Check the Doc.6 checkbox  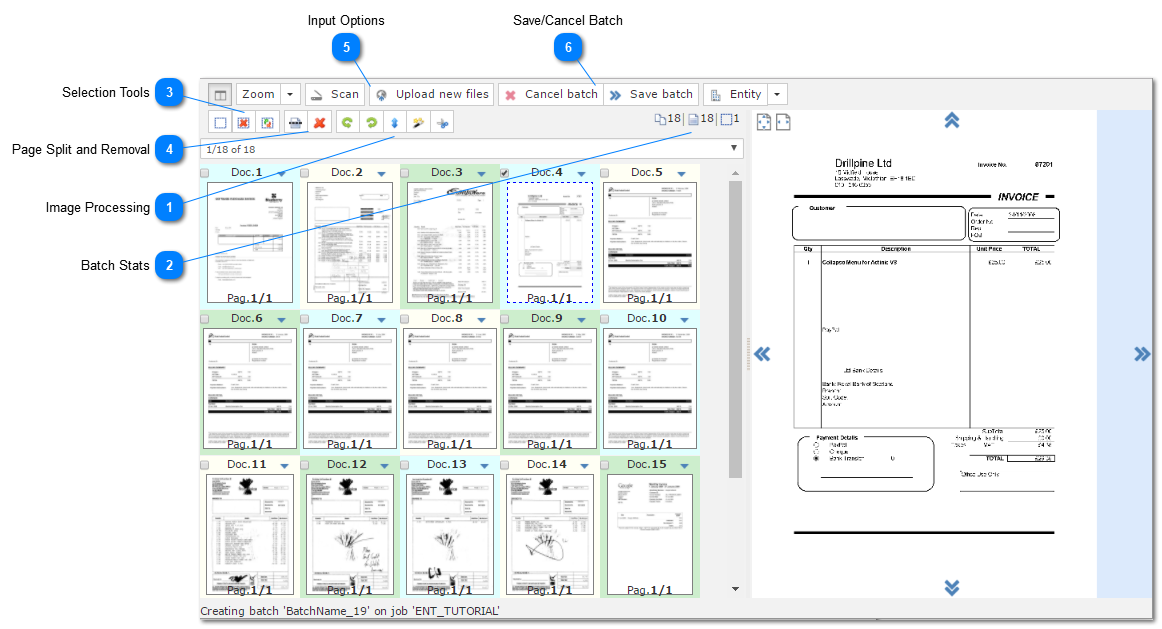coord(205,319)
